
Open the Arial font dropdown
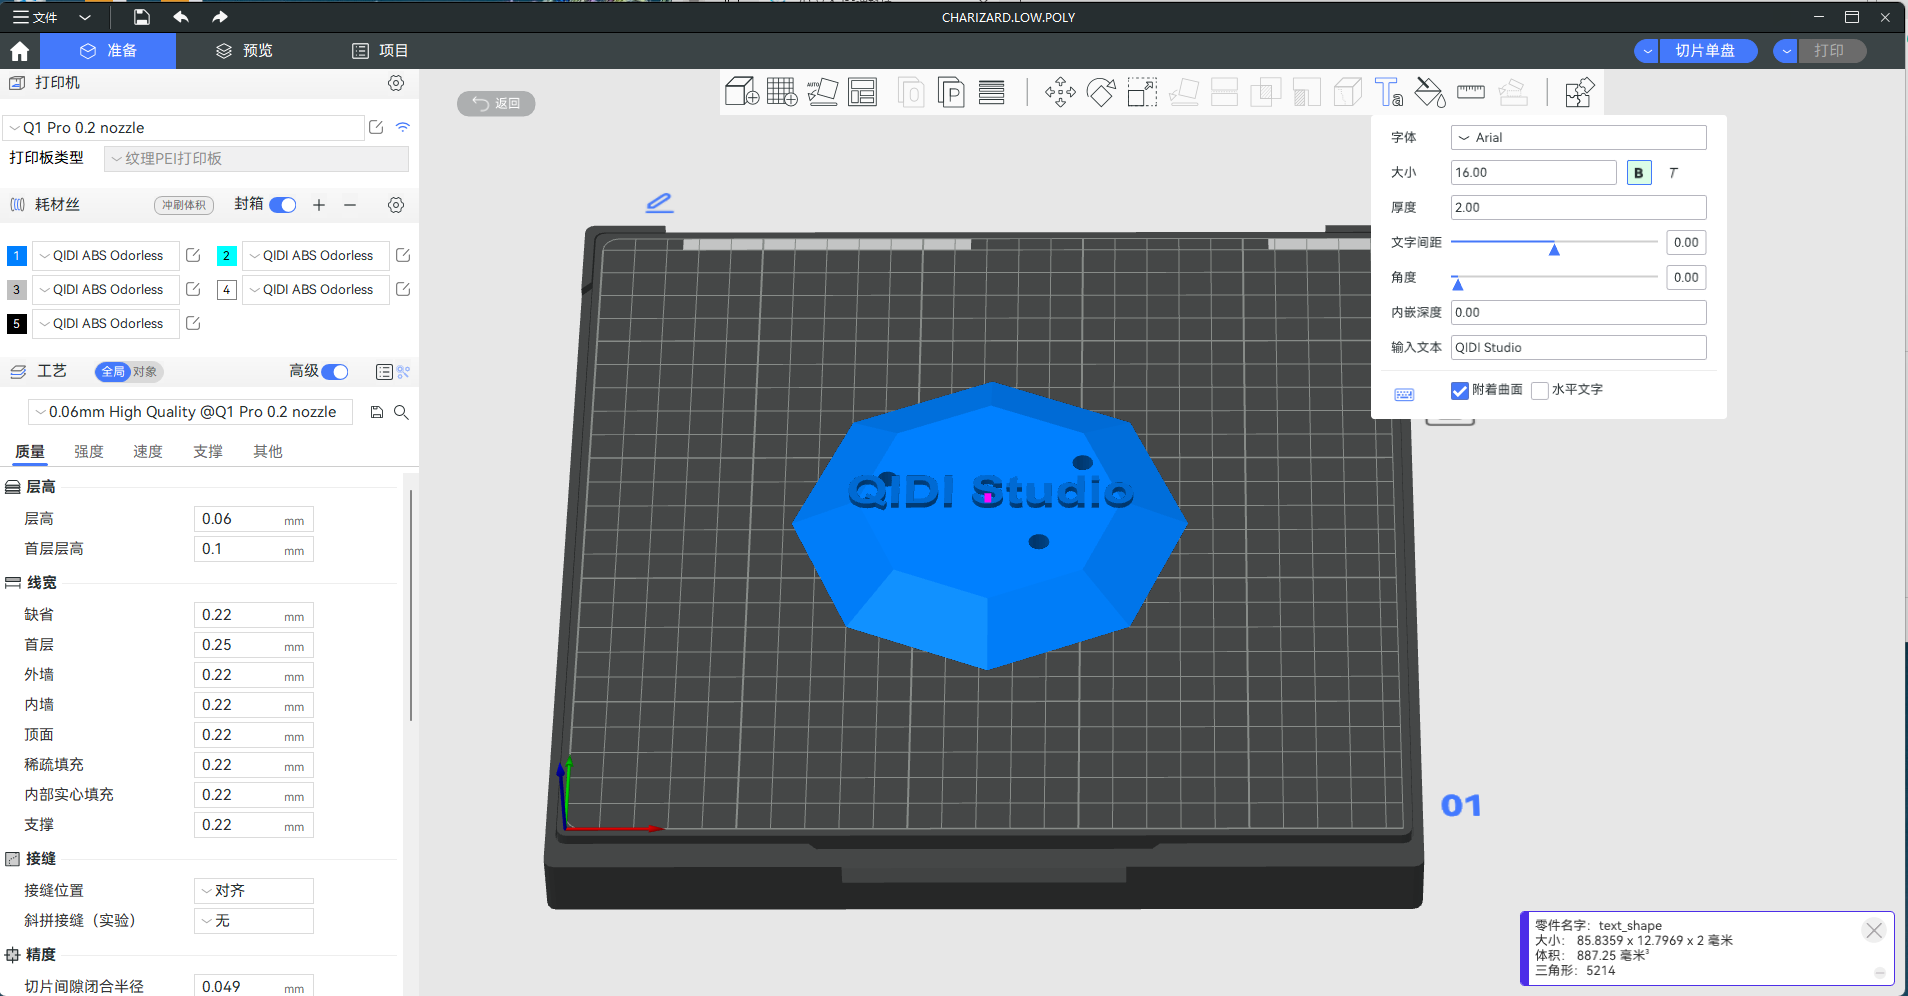click(x=1578, y=138)
